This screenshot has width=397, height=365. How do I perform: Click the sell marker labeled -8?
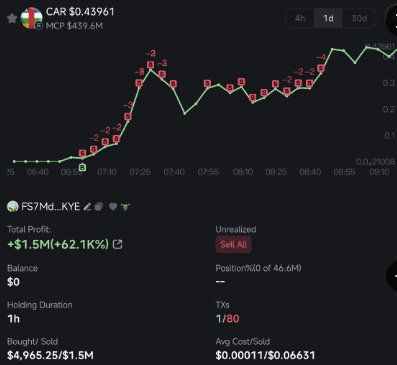coord(139,83)
